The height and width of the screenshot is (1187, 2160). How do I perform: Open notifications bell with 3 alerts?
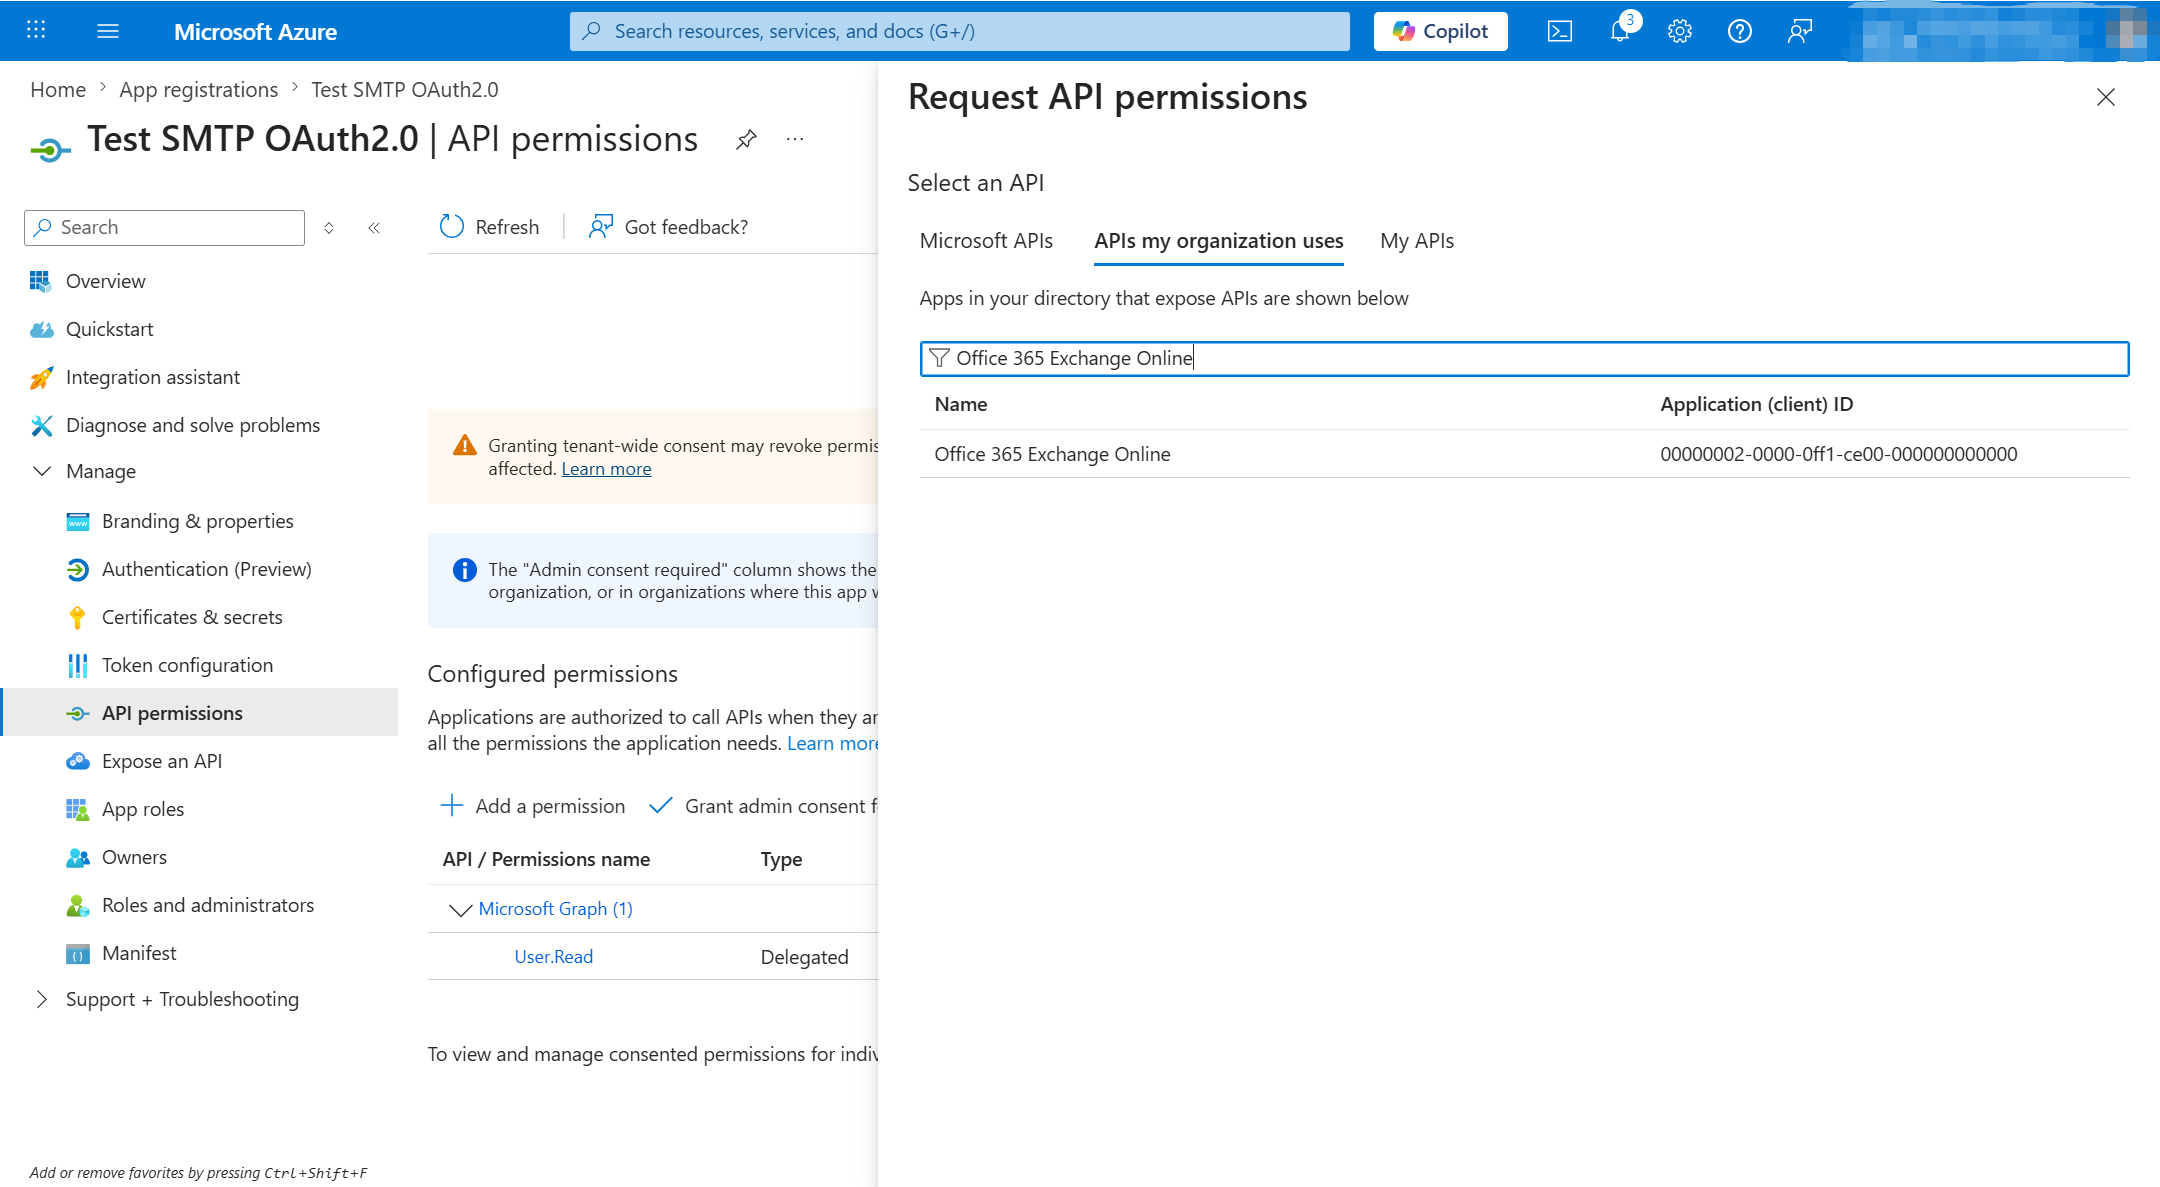point(1620,30)
